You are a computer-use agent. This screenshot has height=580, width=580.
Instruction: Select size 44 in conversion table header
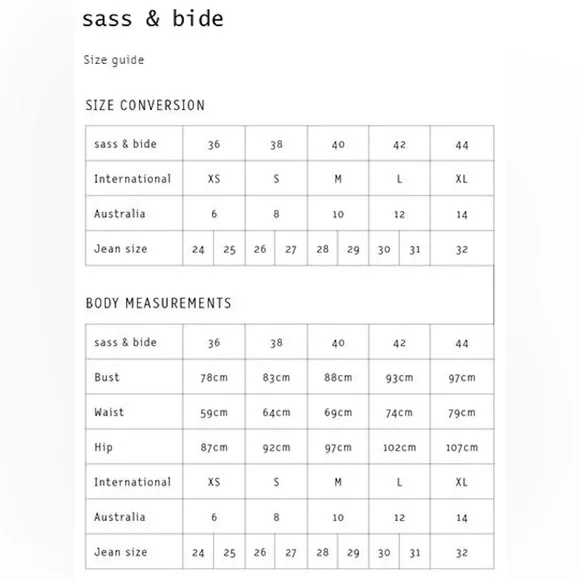(462, 145)
